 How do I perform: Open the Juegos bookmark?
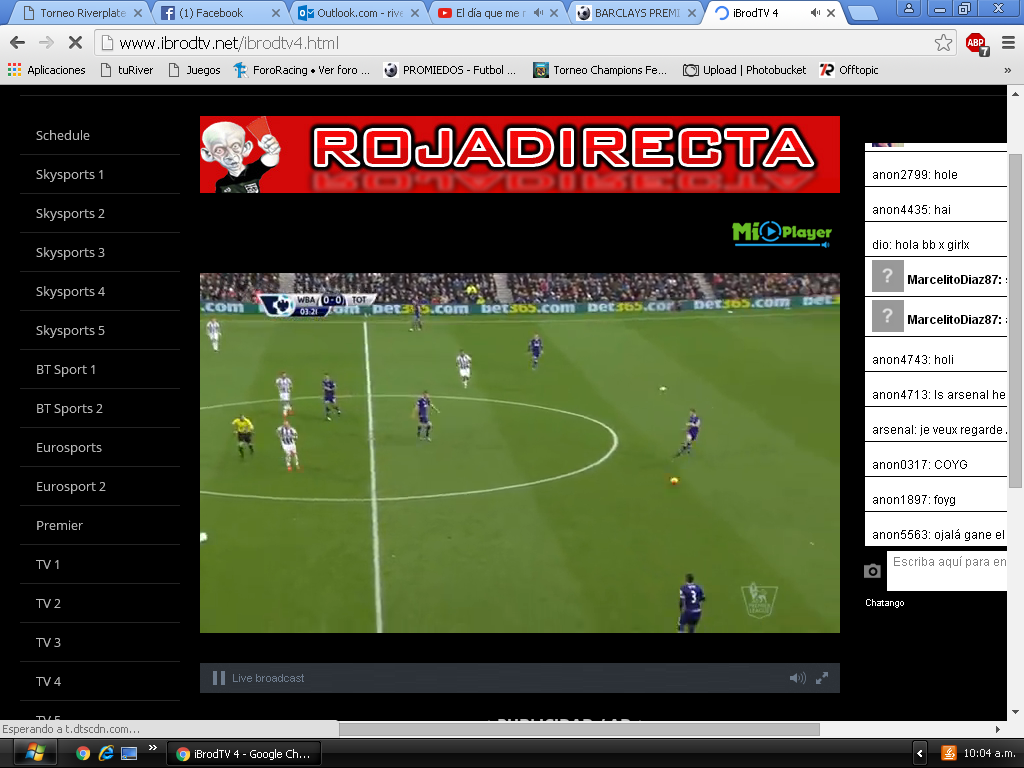tap(195, 70)
